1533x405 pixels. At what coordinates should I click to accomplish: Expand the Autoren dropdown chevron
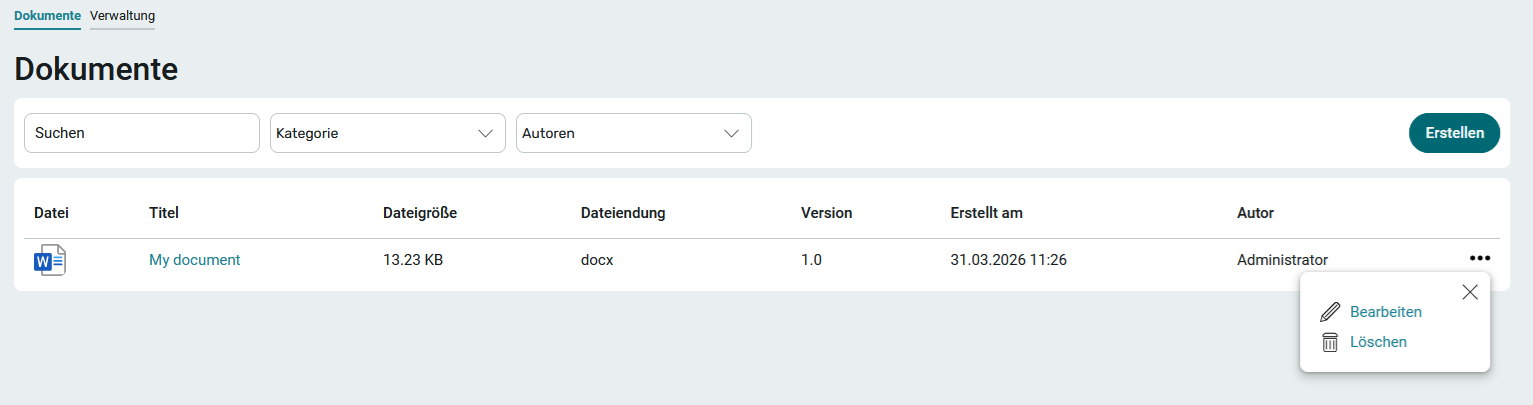(x=732, y=133)
